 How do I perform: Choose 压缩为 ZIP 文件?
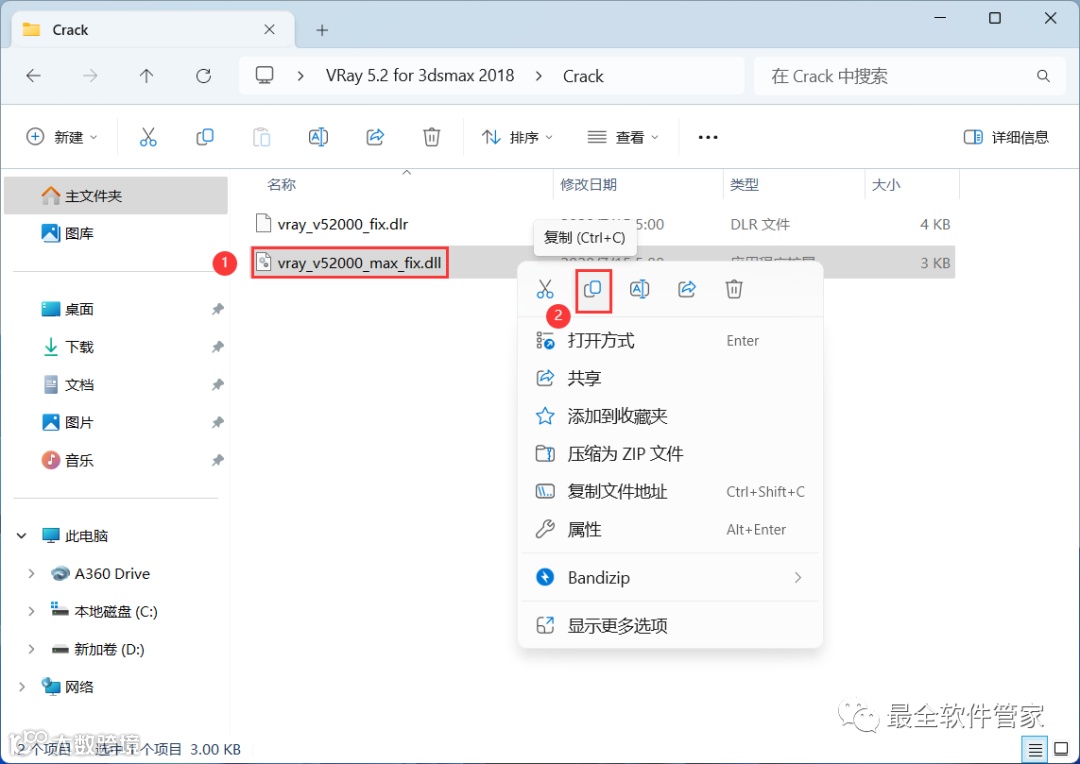tap(670, 454)
